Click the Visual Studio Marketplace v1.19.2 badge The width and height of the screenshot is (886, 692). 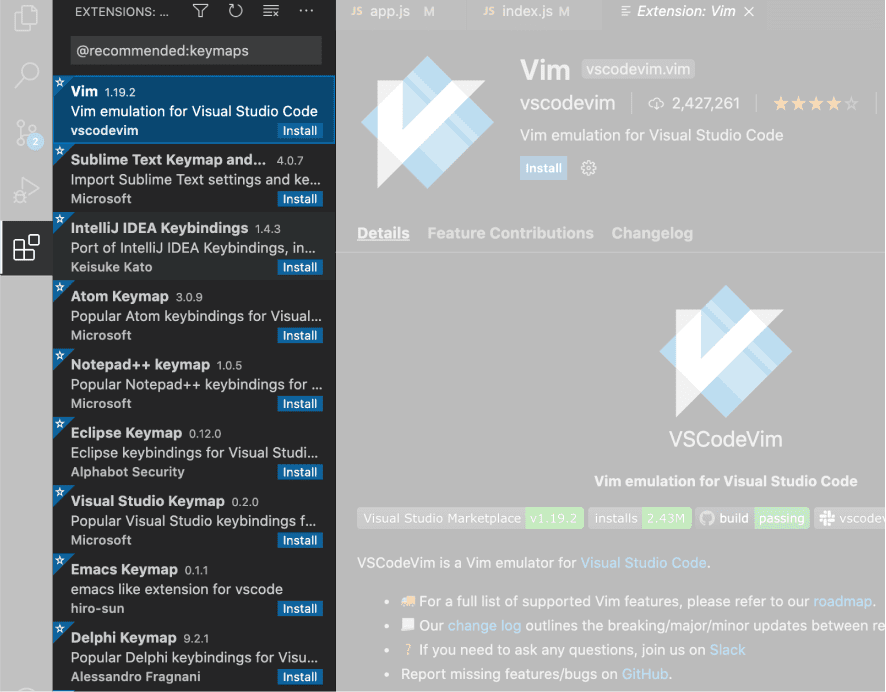click(x=470, y=518)
